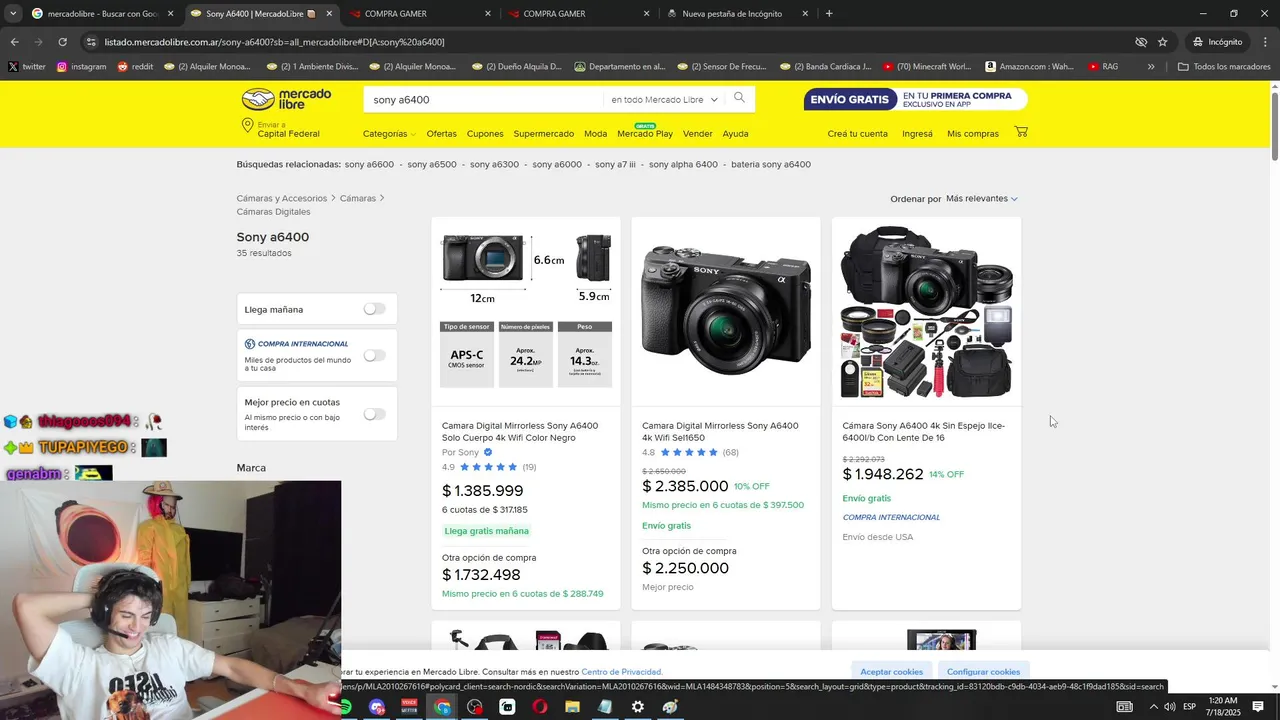
Task: Open the Minecraft World YouTube bookmark
Action: pyautogui.click(x=927, y=67)
